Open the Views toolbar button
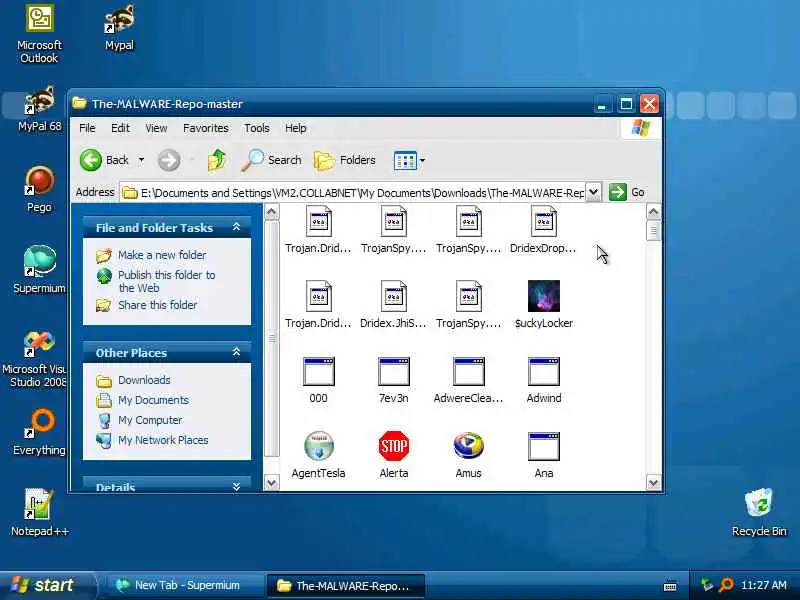800x600 pixels. coord(405,161)
